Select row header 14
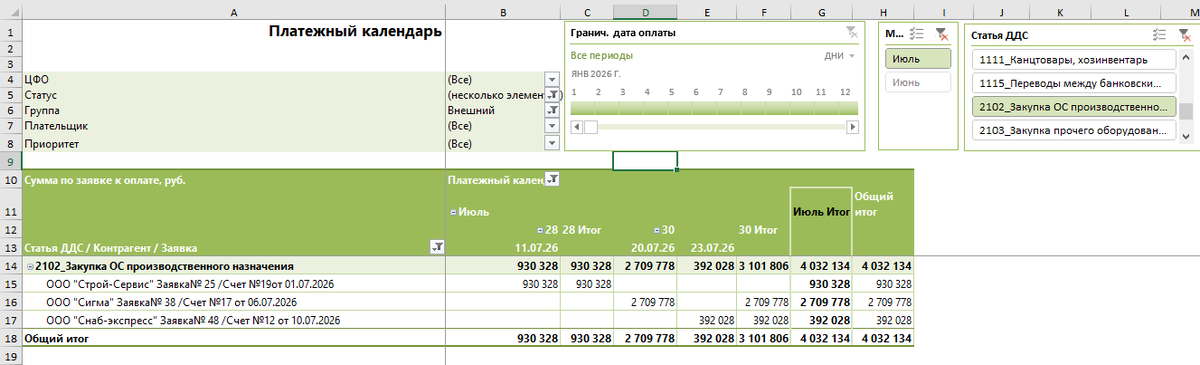The image size is (1200, 365). tap(10, 267)
